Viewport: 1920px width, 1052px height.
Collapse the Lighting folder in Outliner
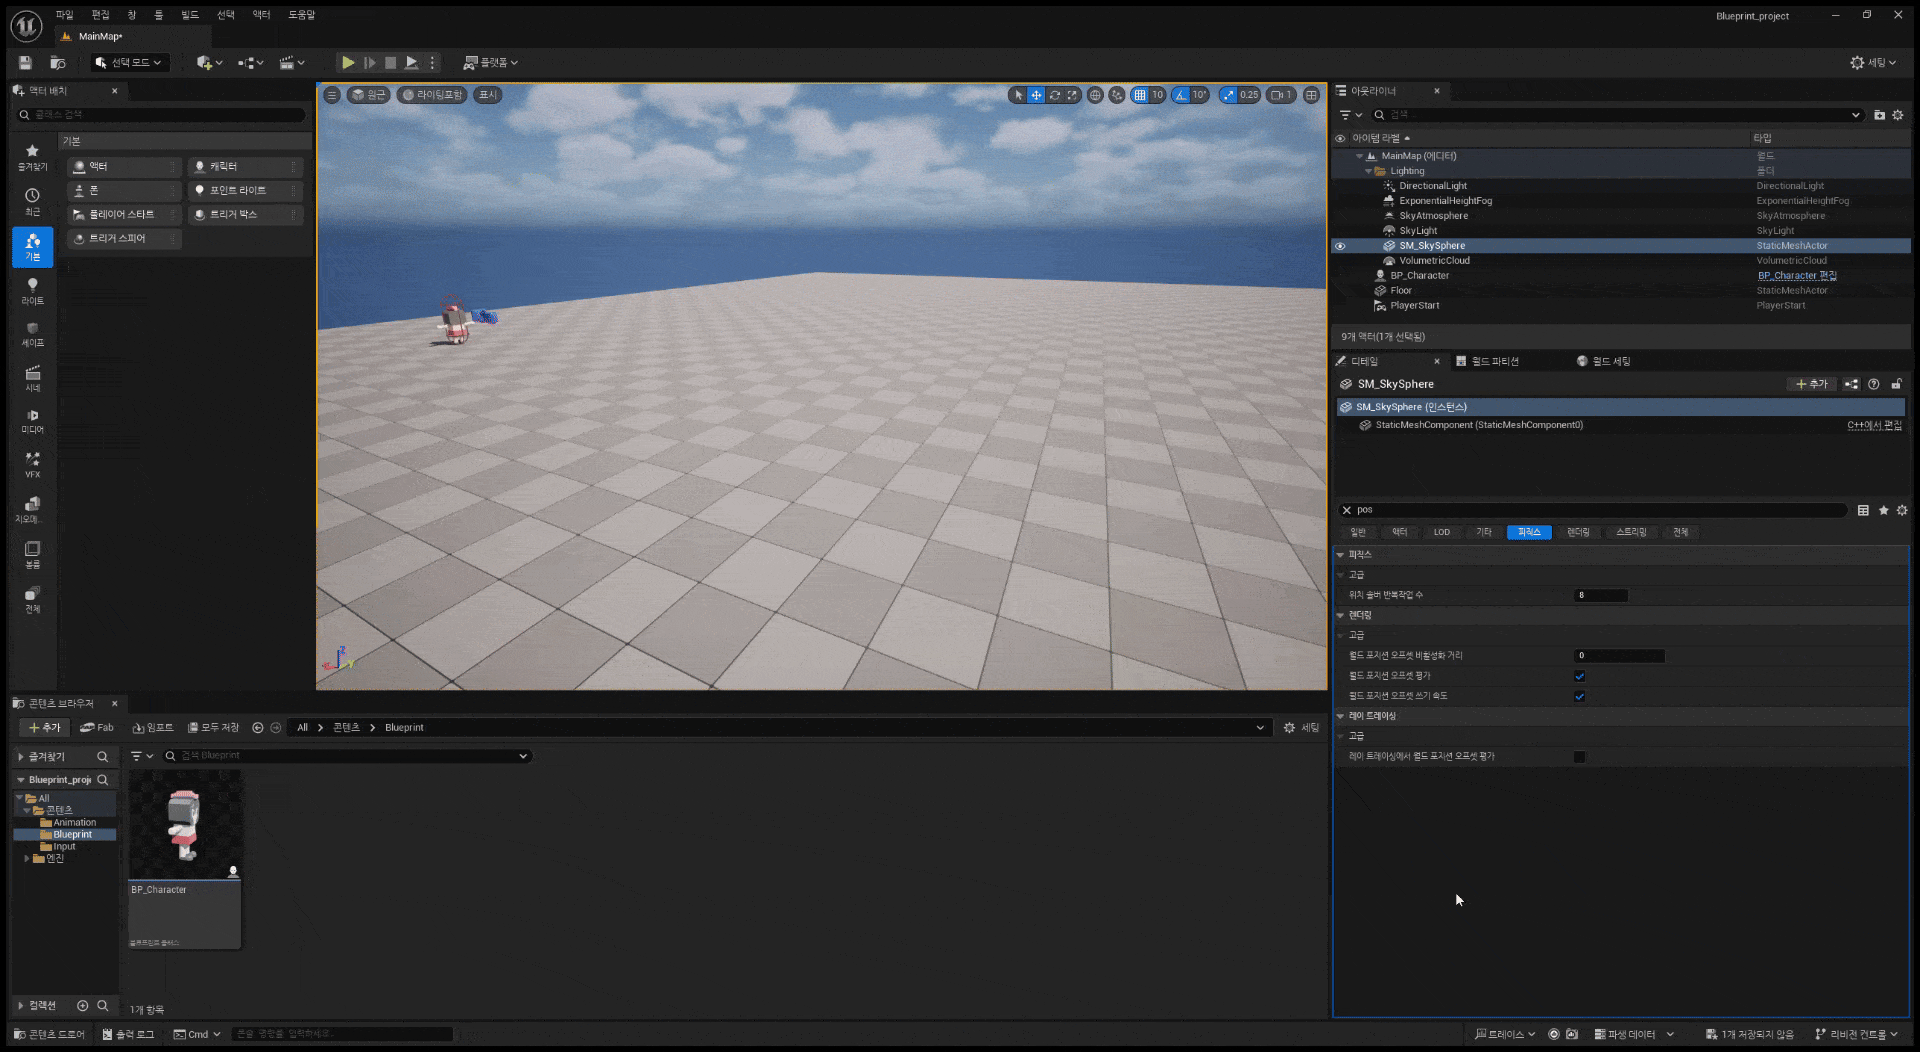pyautogui.click(x=1368, y=171)
